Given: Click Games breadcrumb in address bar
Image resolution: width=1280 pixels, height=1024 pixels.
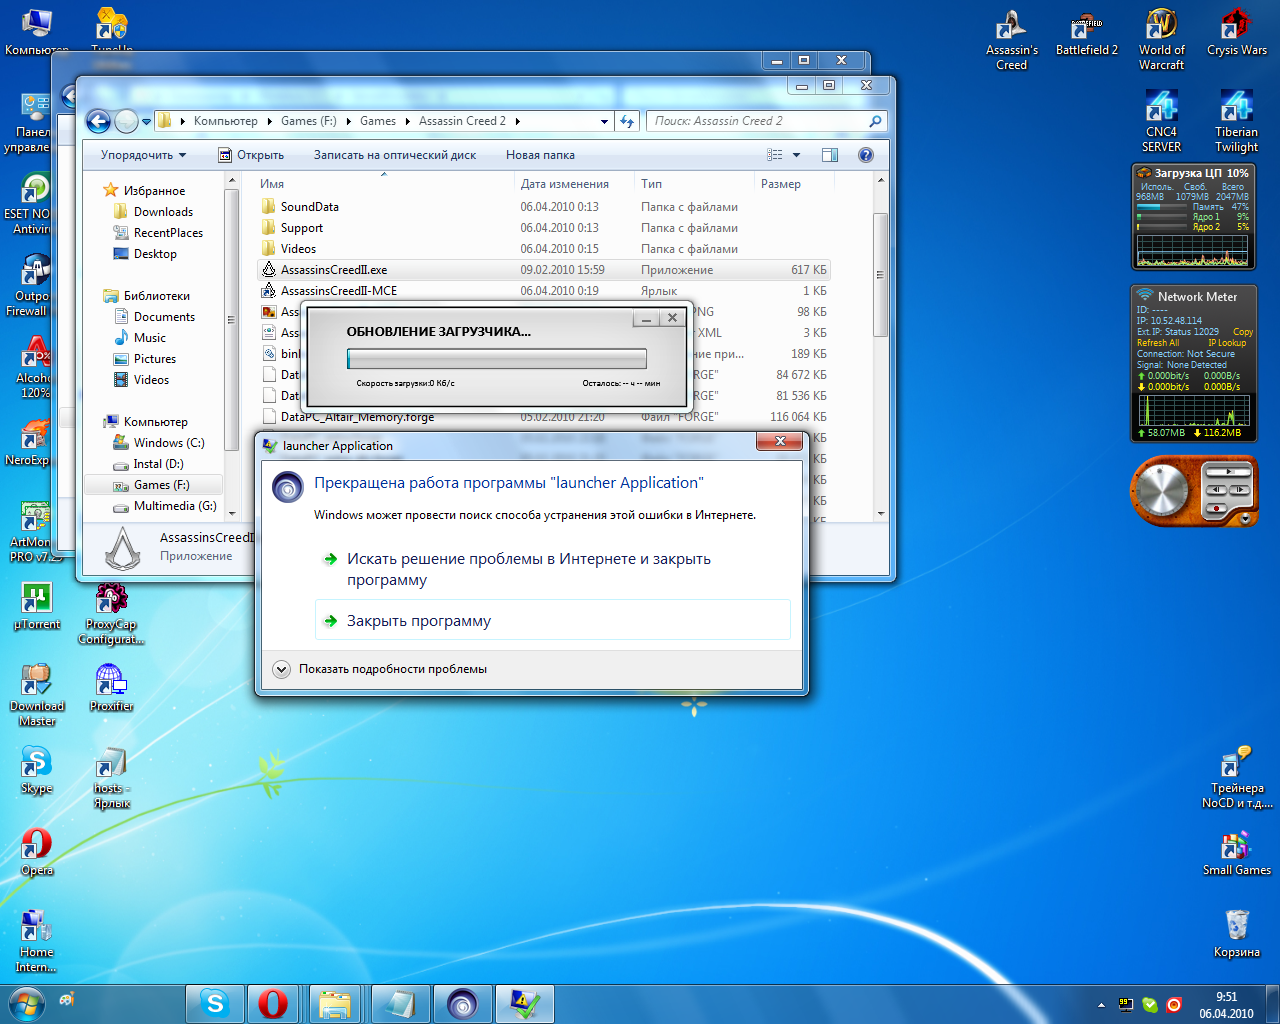Looking at the screenshot, I should pos(378,121).
